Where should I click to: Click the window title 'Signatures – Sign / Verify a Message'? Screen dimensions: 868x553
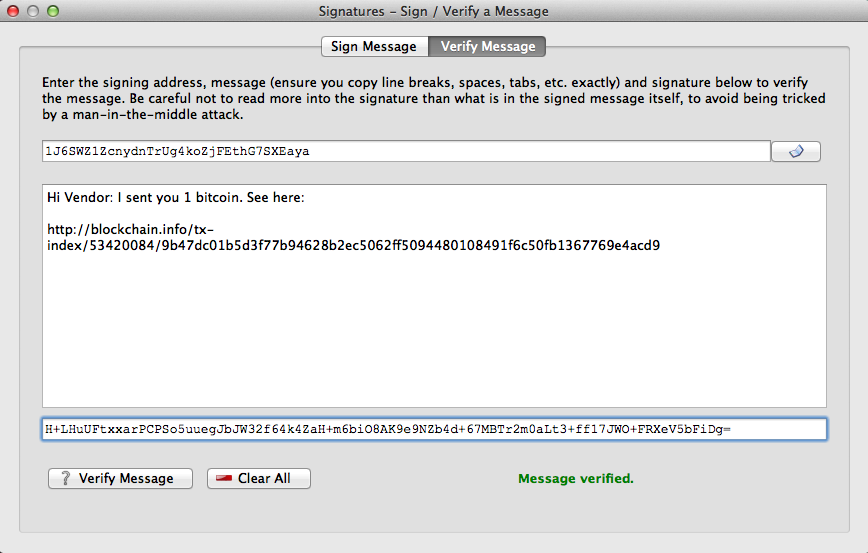coord(433,11)
